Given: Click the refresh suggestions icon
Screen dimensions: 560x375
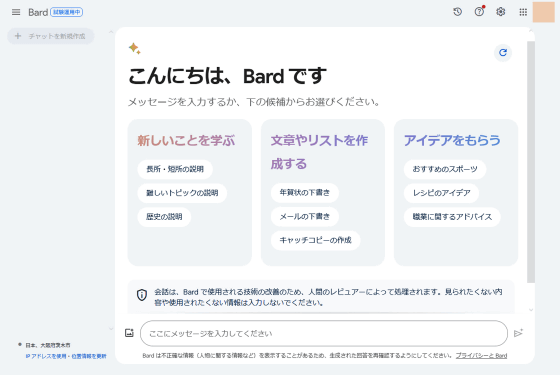Looking at the screenshot, I should coord(503,53).
